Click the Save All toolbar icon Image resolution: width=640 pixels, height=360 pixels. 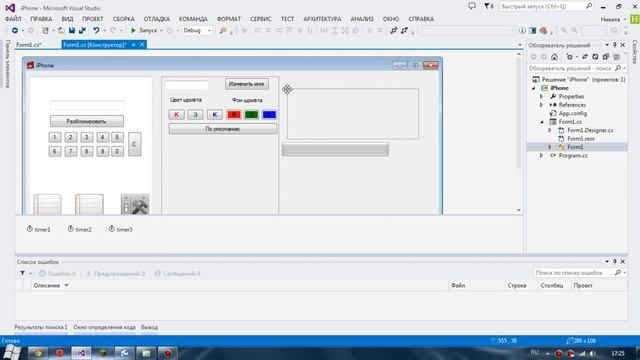click(82, 31)
